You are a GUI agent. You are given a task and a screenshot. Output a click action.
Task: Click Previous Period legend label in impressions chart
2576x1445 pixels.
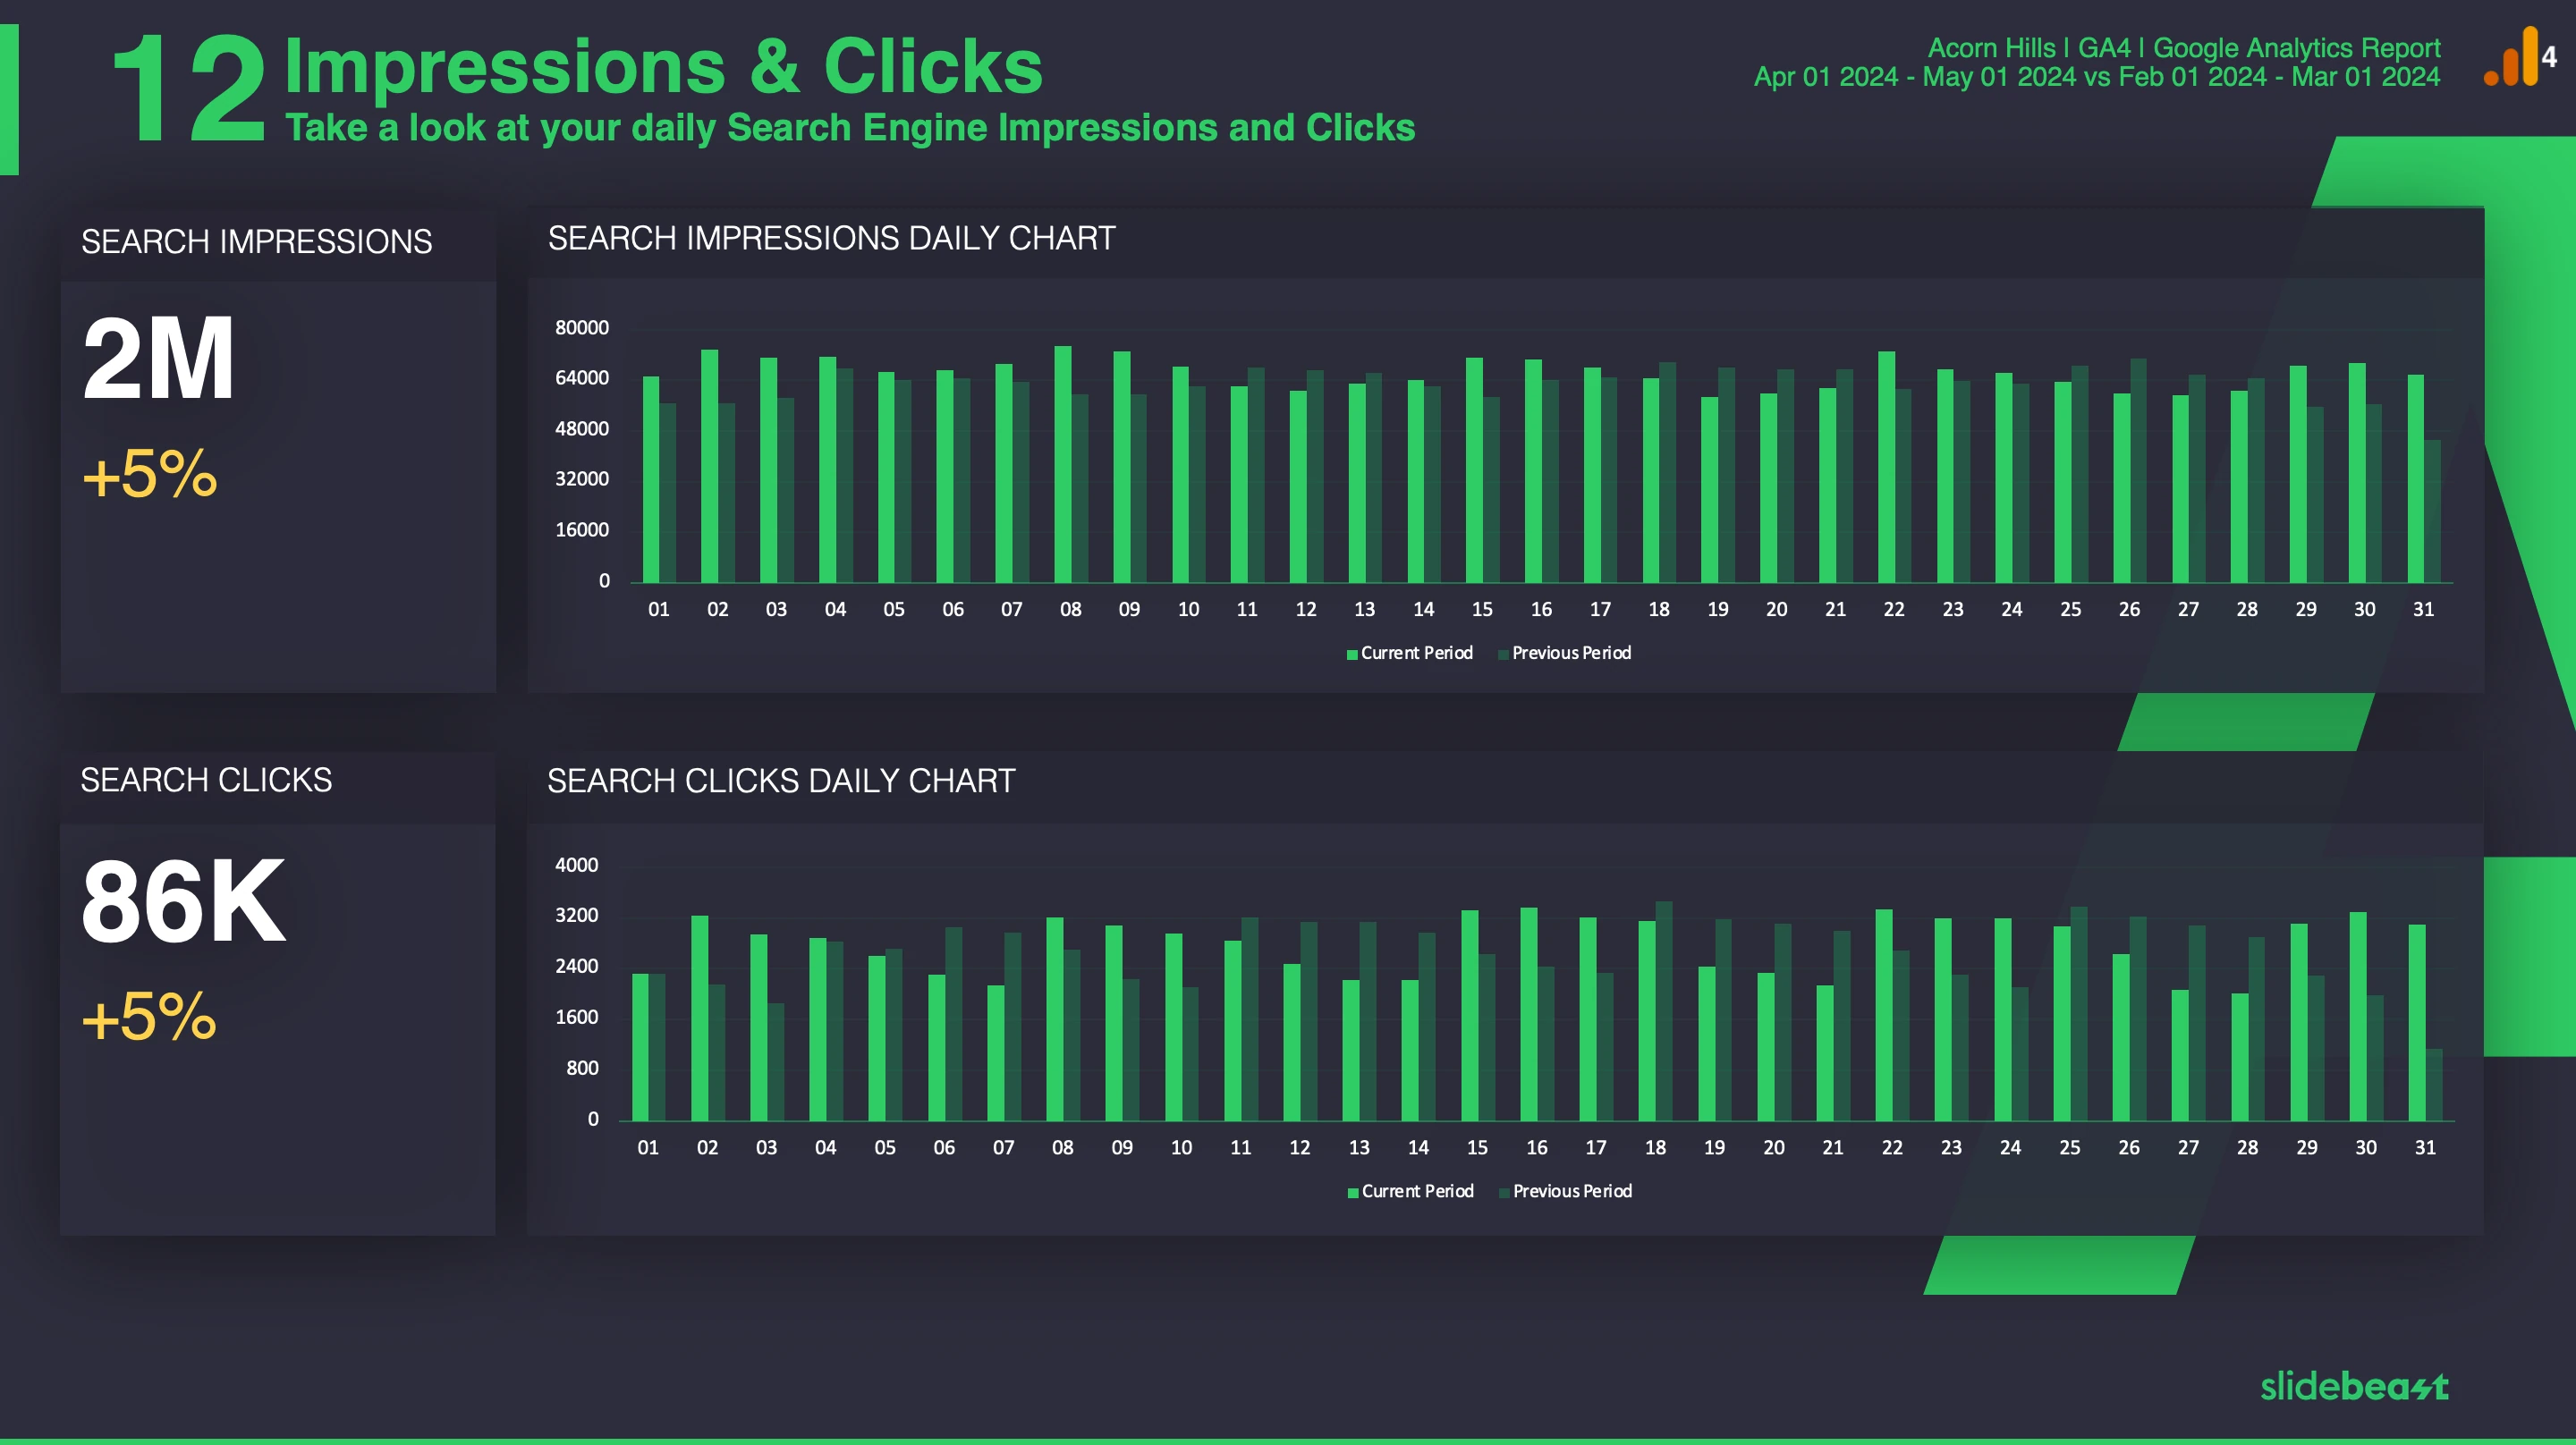[x=1571, y=653]
